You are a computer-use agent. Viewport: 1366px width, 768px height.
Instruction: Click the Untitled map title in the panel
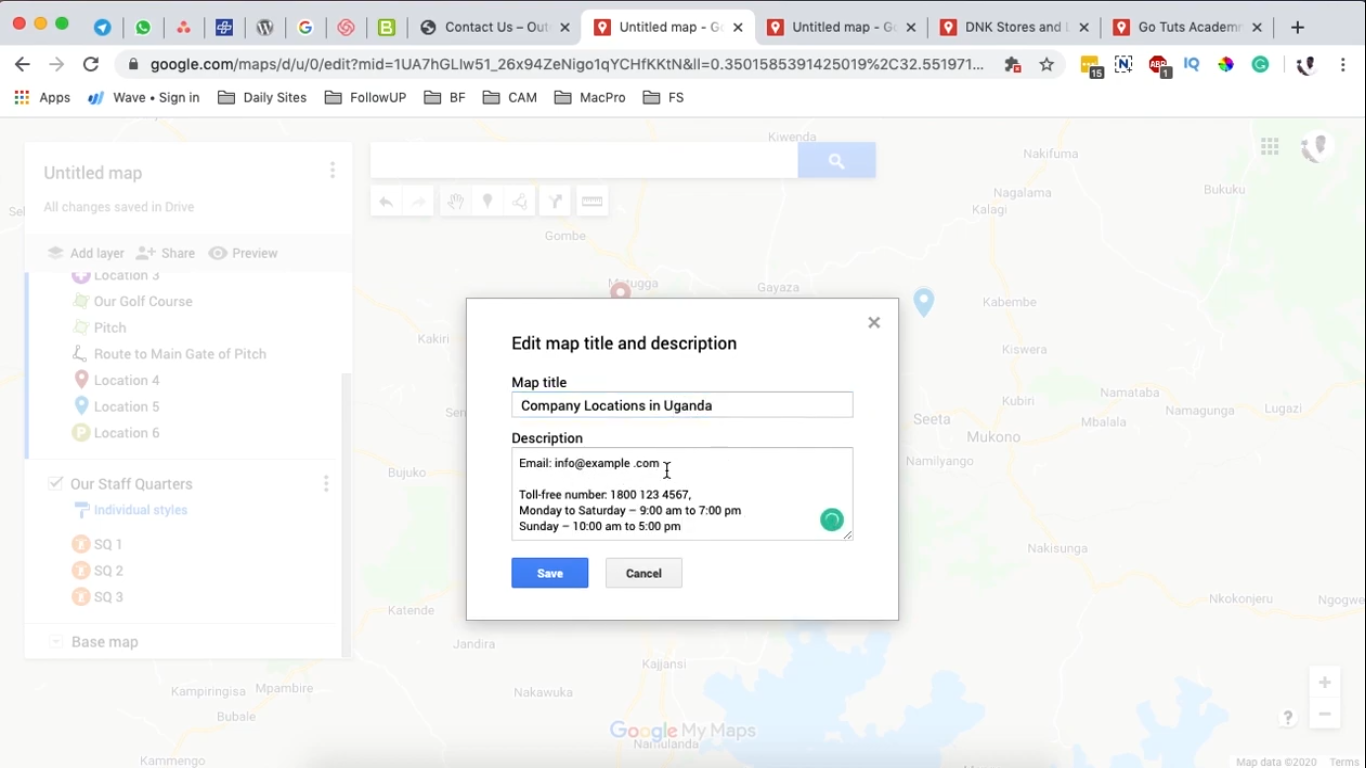[x=93, y=173]
